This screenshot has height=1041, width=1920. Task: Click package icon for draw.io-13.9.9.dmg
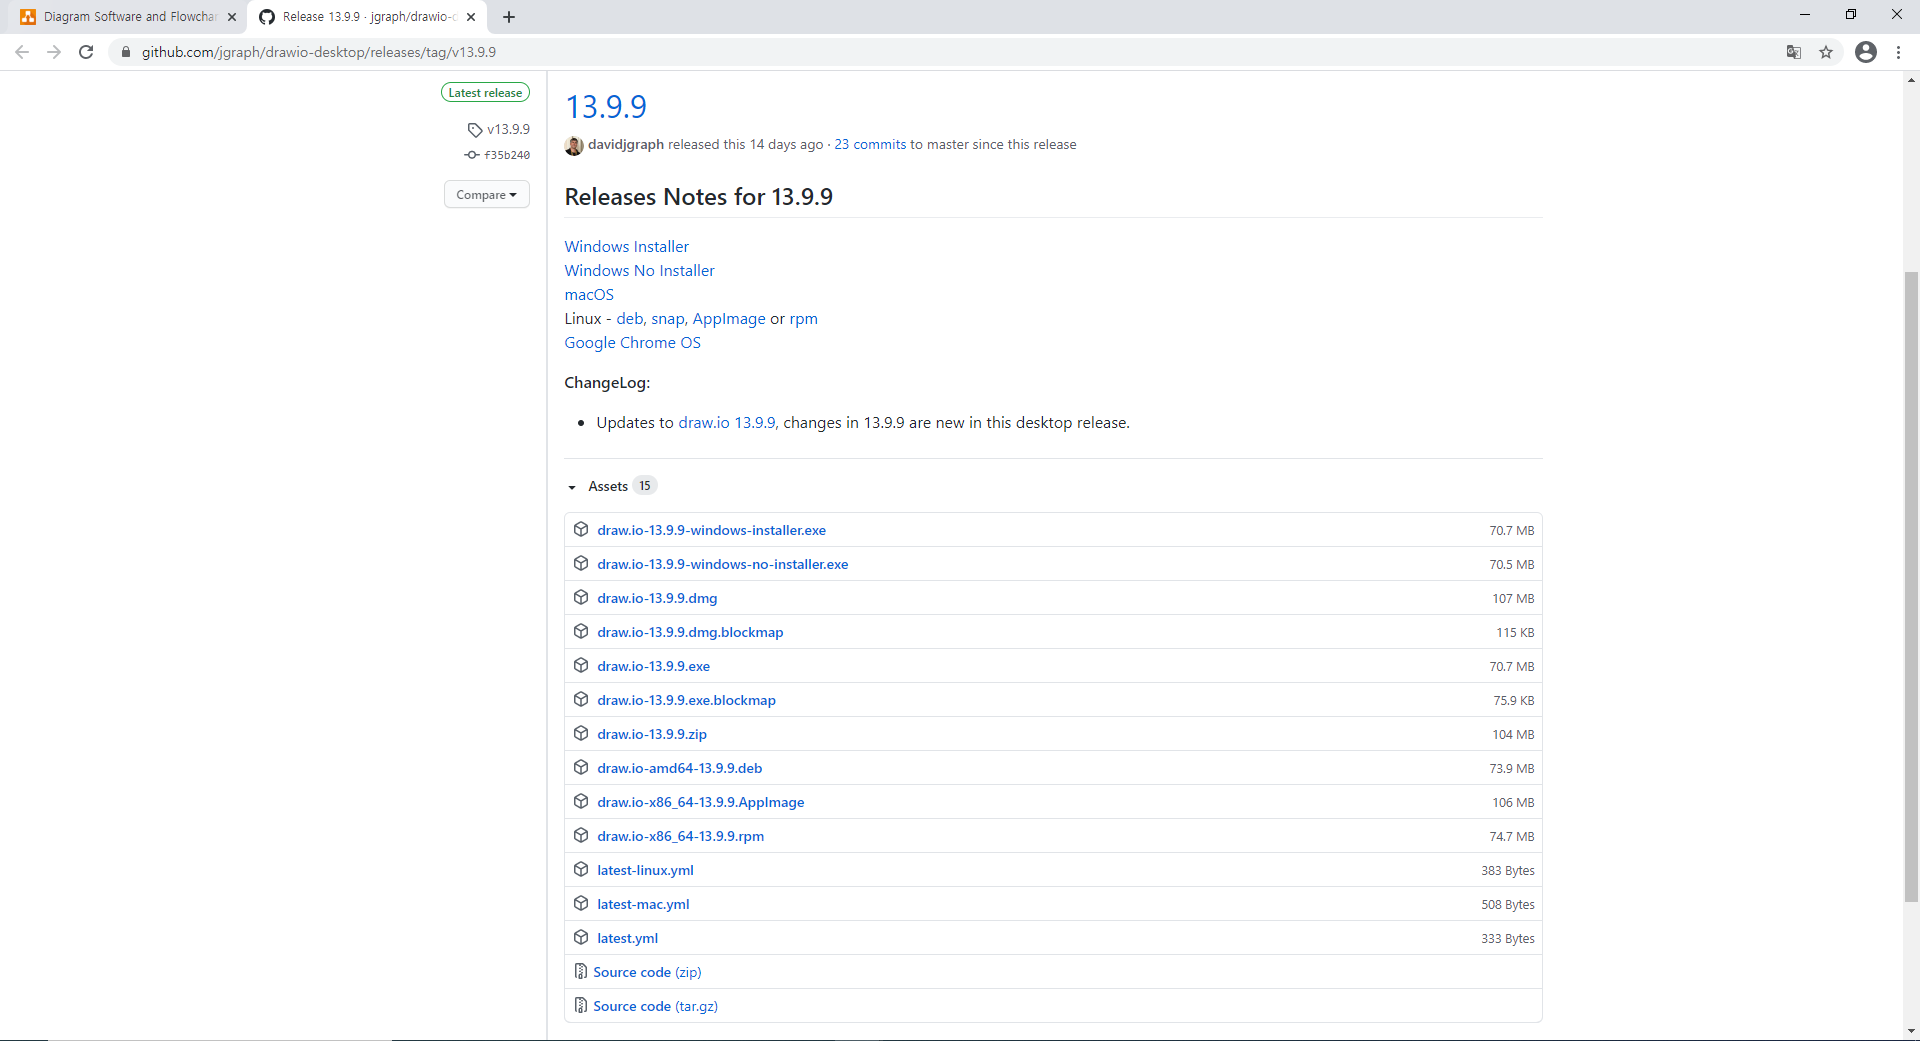click(581, 597)
